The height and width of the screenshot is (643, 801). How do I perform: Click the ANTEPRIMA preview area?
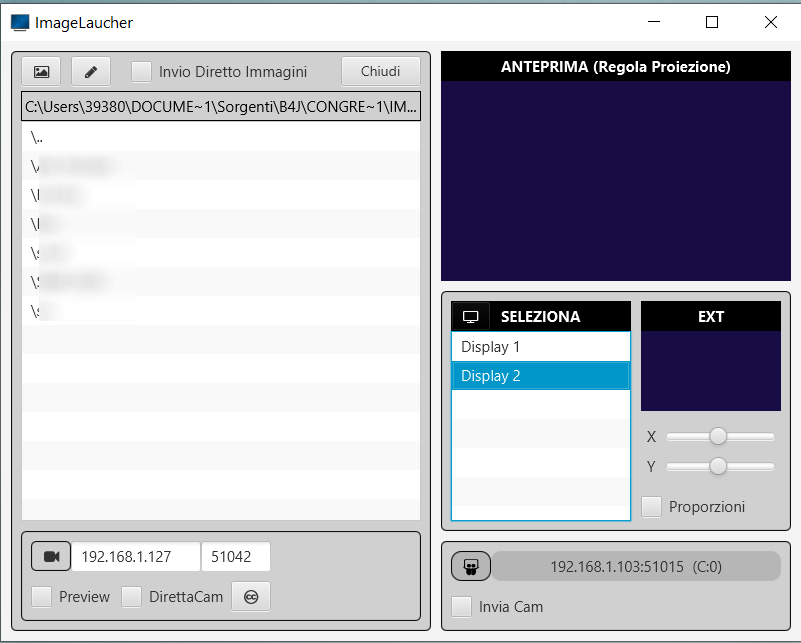coord(616,181)
